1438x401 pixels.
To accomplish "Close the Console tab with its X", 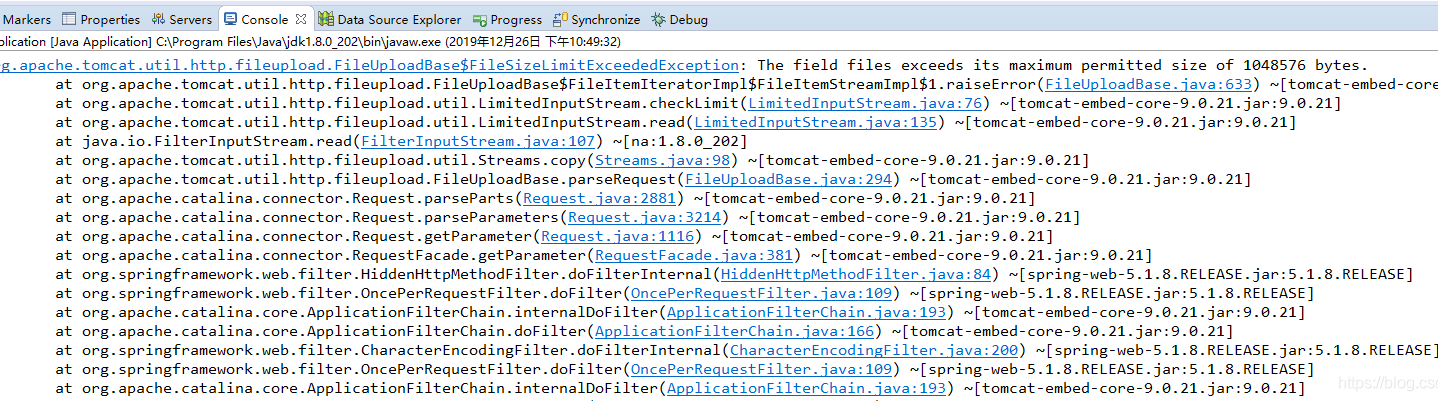I will click(x=301, y=19).
